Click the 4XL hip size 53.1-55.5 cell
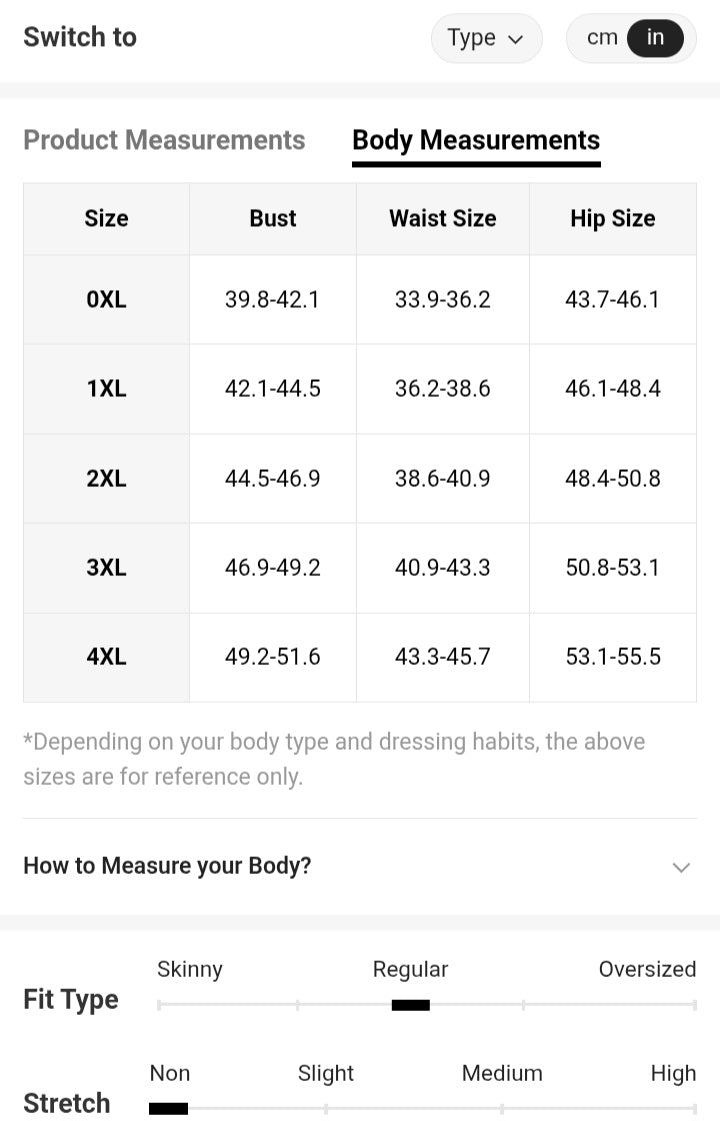720x1121 pixels. 612,657
